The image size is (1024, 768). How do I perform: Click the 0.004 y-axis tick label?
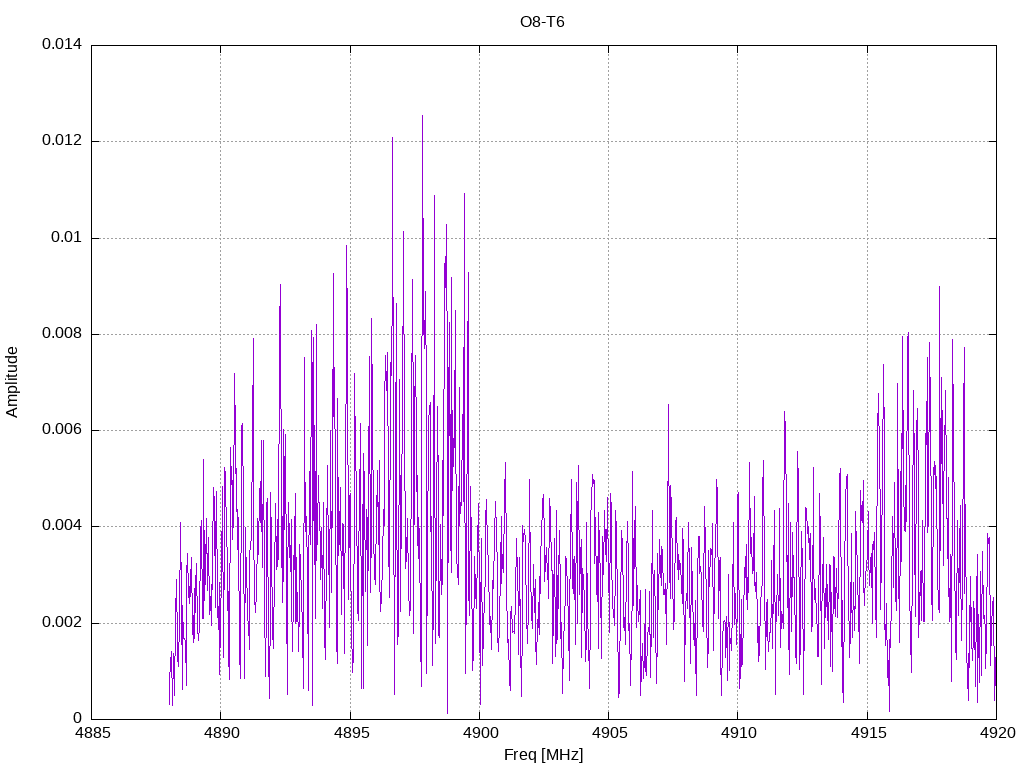click(x=62, y=526)
